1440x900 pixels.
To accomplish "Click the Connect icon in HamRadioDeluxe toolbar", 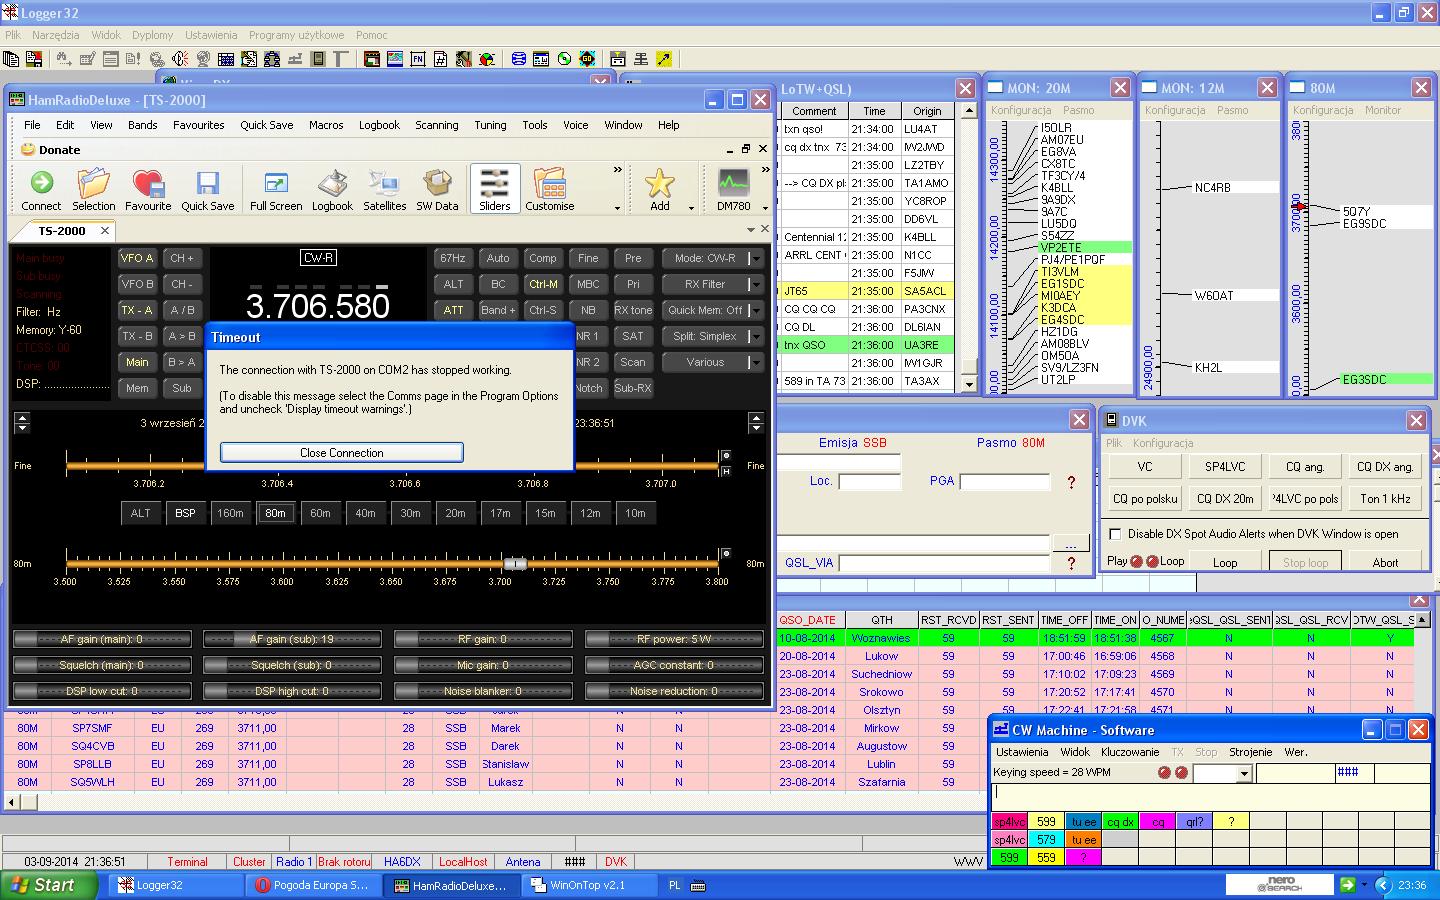I will point(41,189).
